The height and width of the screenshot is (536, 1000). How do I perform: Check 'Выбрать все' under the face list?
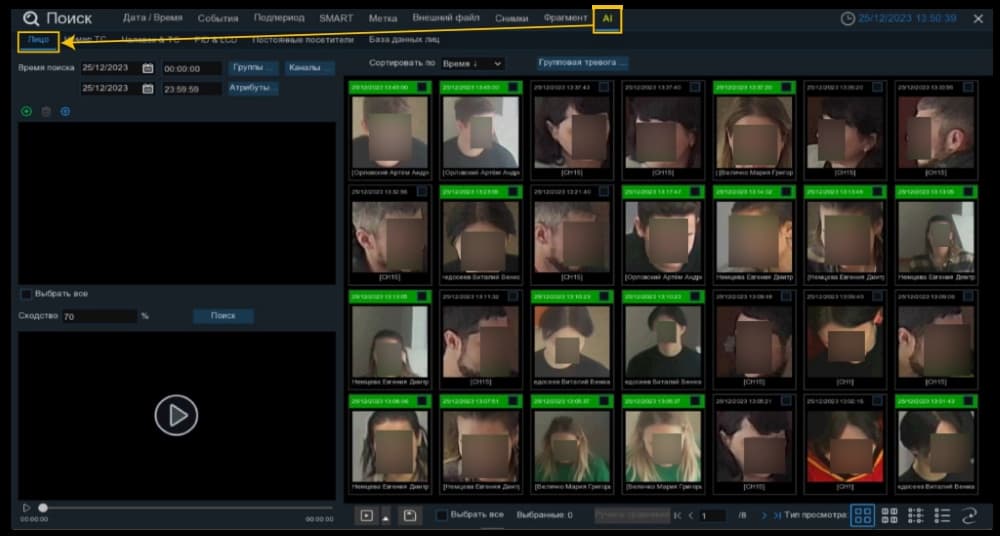(26, 294)
